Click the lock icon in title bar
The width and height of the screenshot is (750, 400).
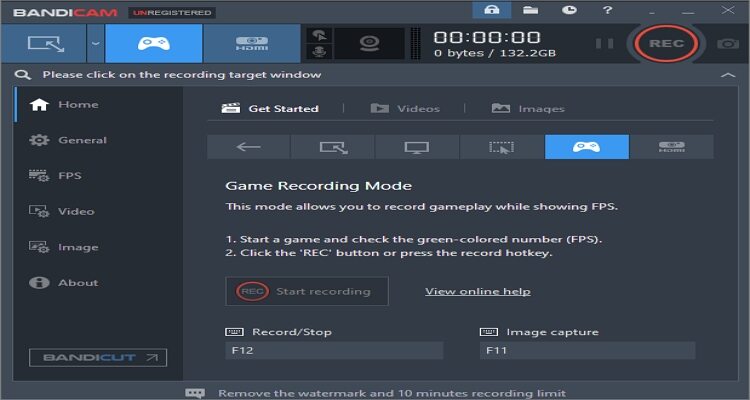pos(492,10)
